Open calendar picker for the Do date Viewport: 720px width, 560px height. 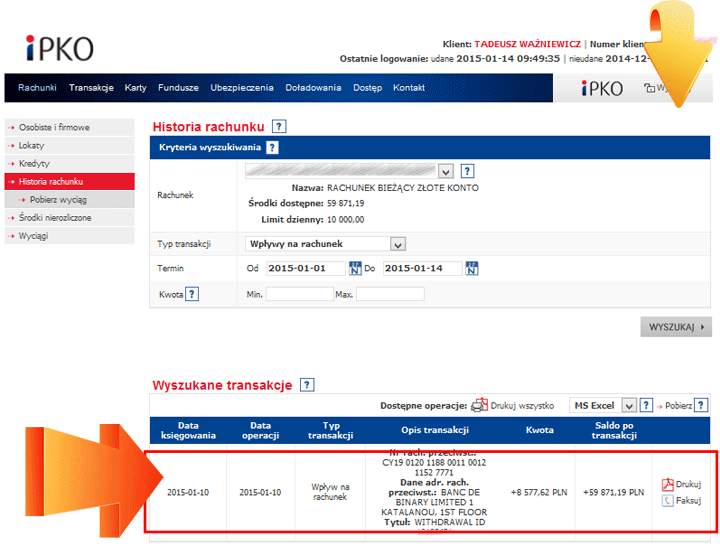472,268
